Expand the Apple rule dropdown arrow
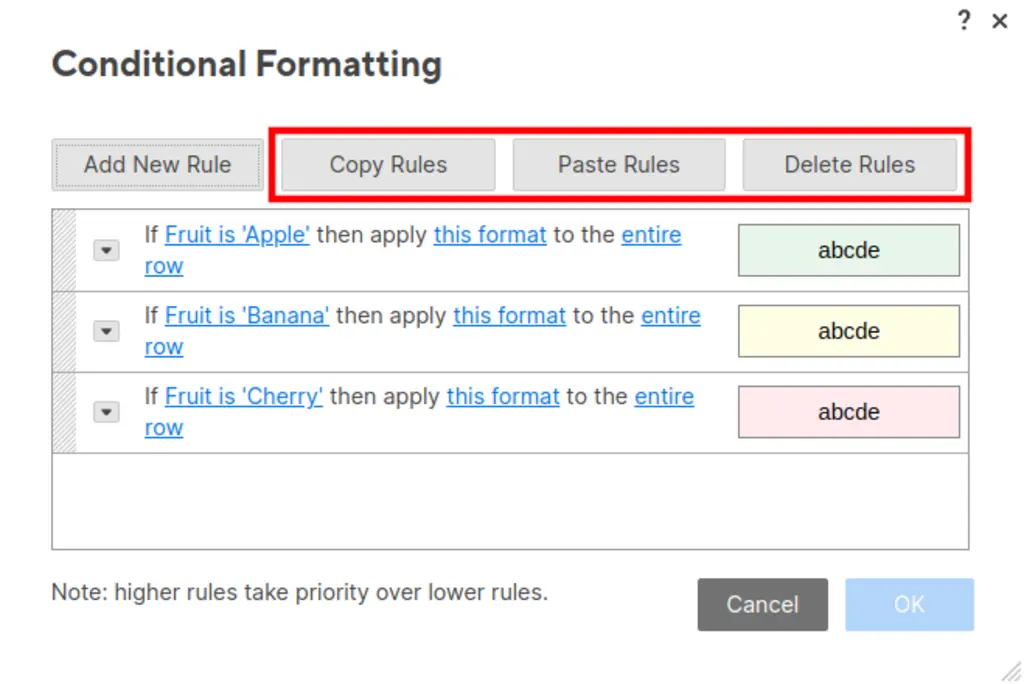 tap(106, 250)
